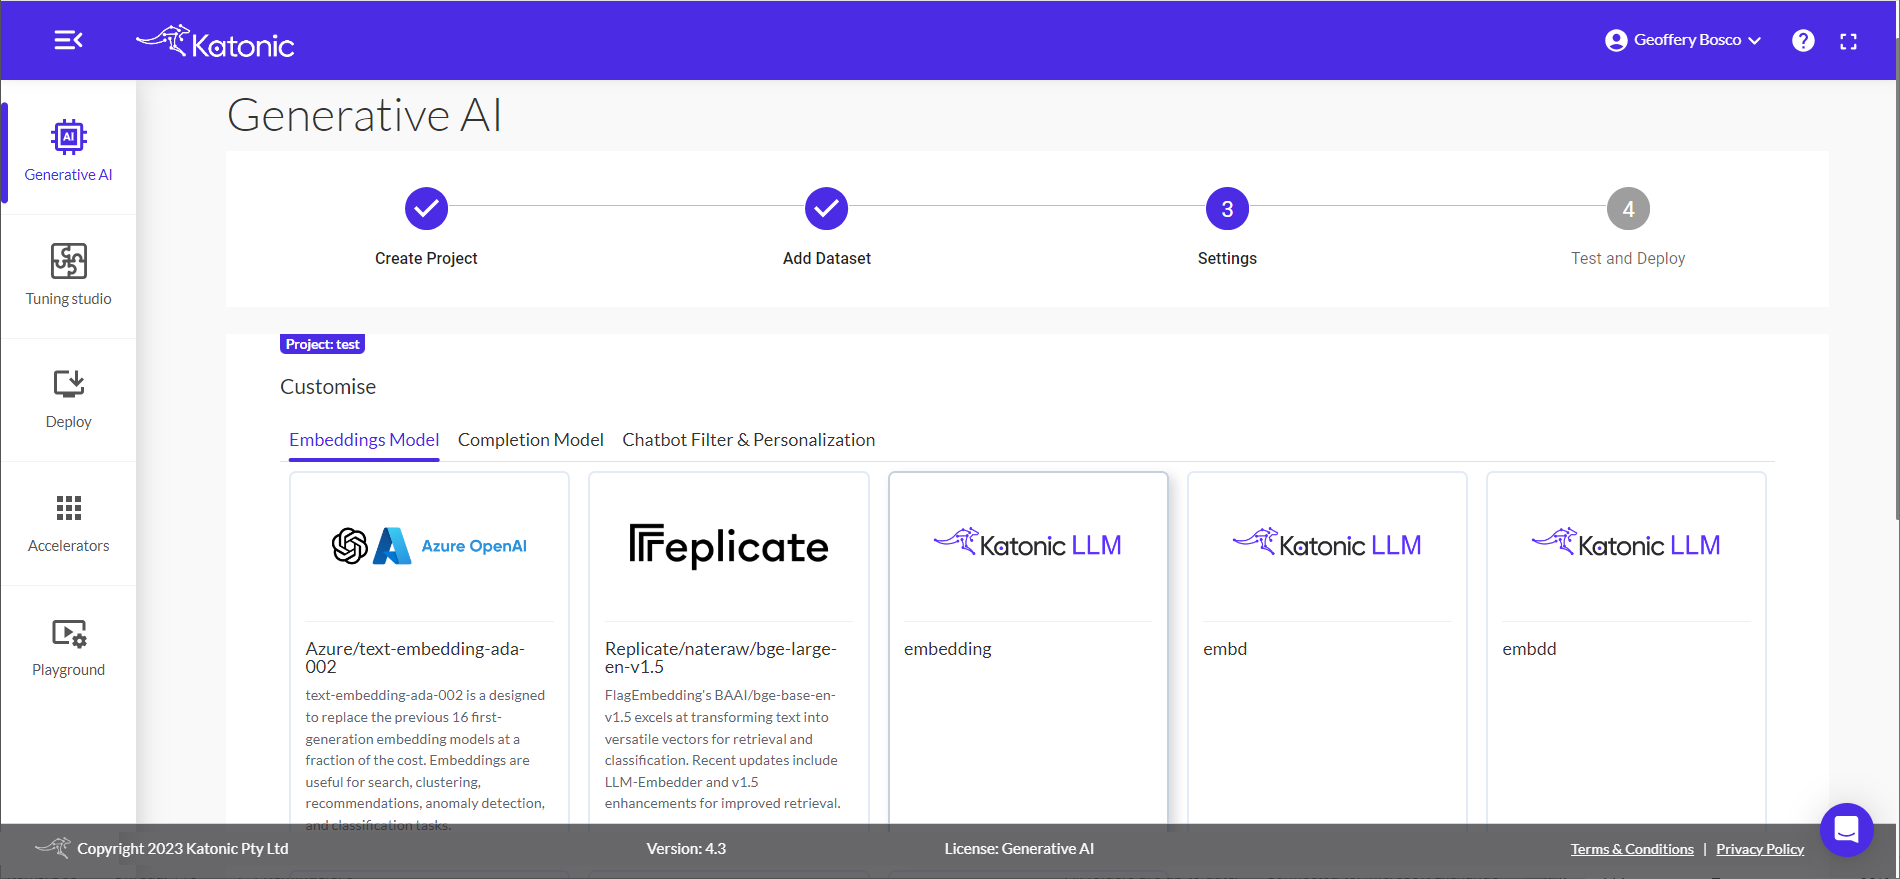The width and height of the screenshot is (1900, 879).
Task: Select the Azure/text-embedding-ada-002 model title
Action: (415, 657)
